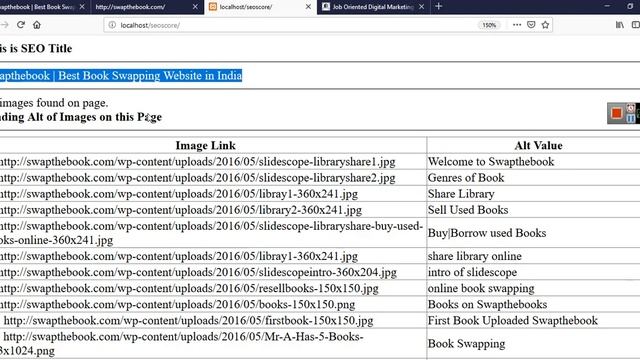Click the slidescope-libraryshare1.jpg image link
Image resolution: width=640 pixels, height=360 pixels.
198,162
